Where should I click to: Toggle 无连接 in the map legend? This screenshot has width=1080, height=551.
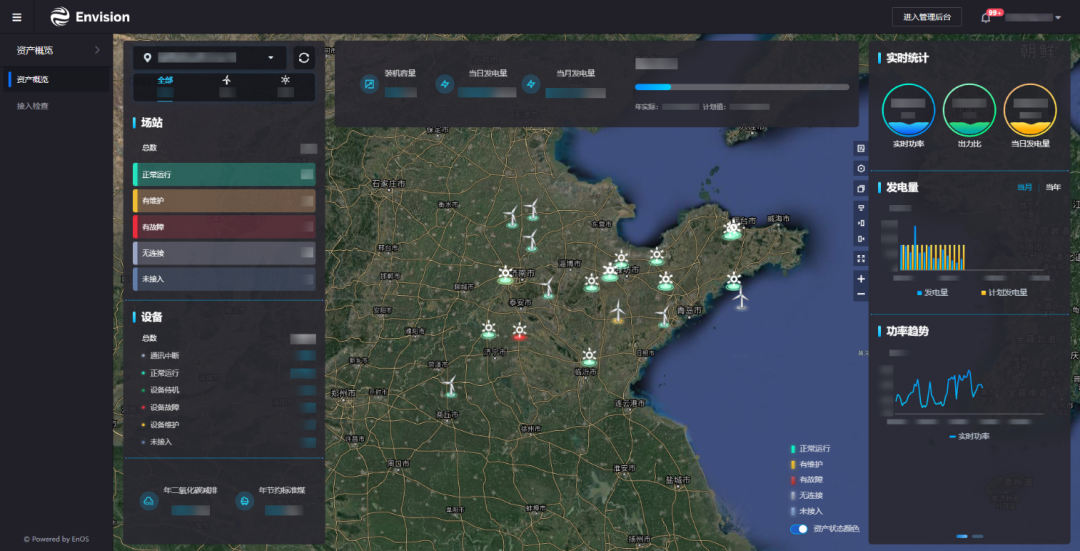coord(807,495)
